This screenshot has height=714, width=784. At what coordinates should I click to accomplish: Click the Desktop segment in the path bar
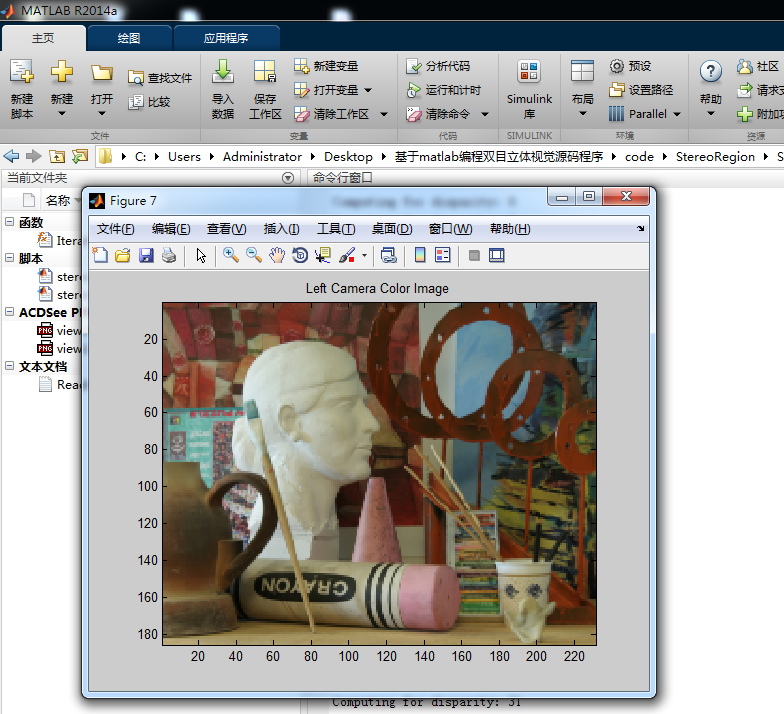coord(348,156)
